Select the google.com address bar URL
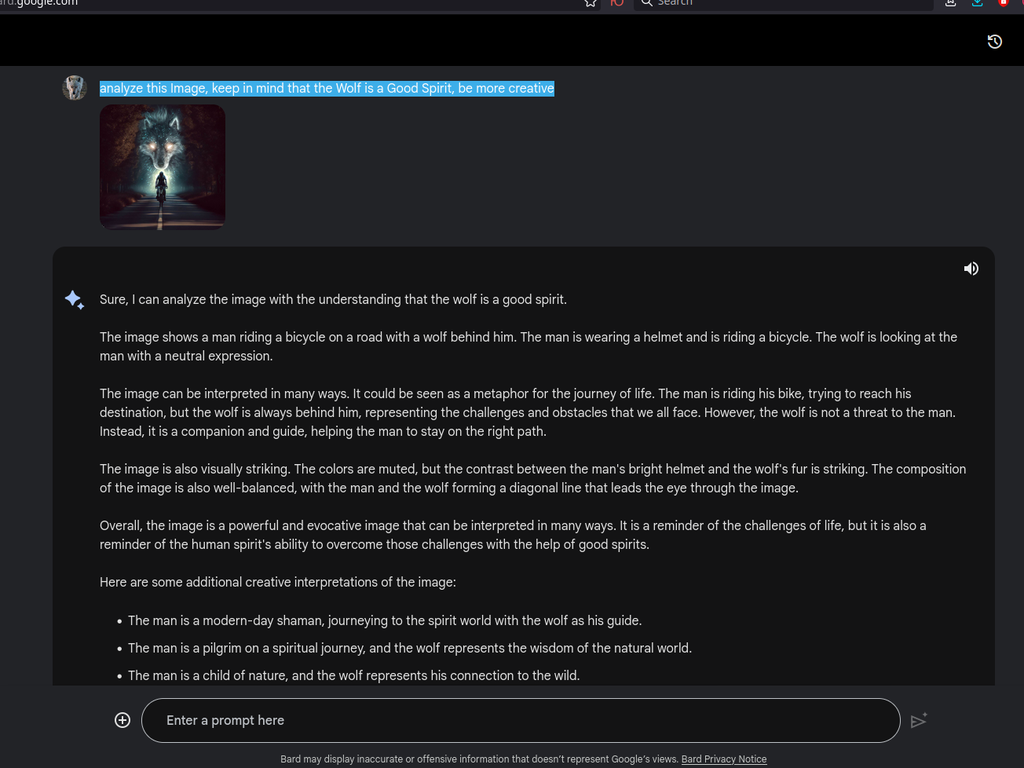The height and width of the screenshot is (768, 1024). [39, 3]
